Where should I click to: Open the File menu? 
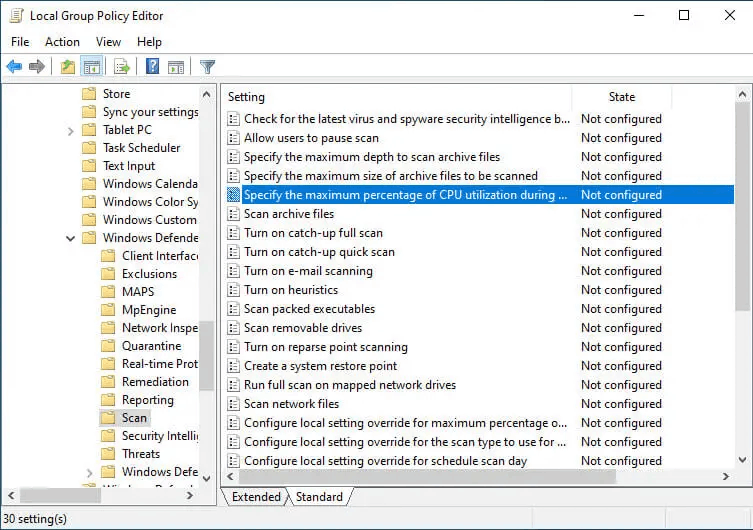tap(20, 42)
